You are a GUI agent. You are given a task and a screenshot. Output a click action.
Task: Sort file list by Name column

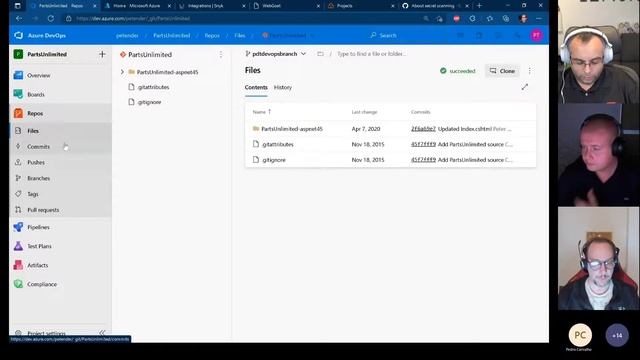click(x=262, y=112)
